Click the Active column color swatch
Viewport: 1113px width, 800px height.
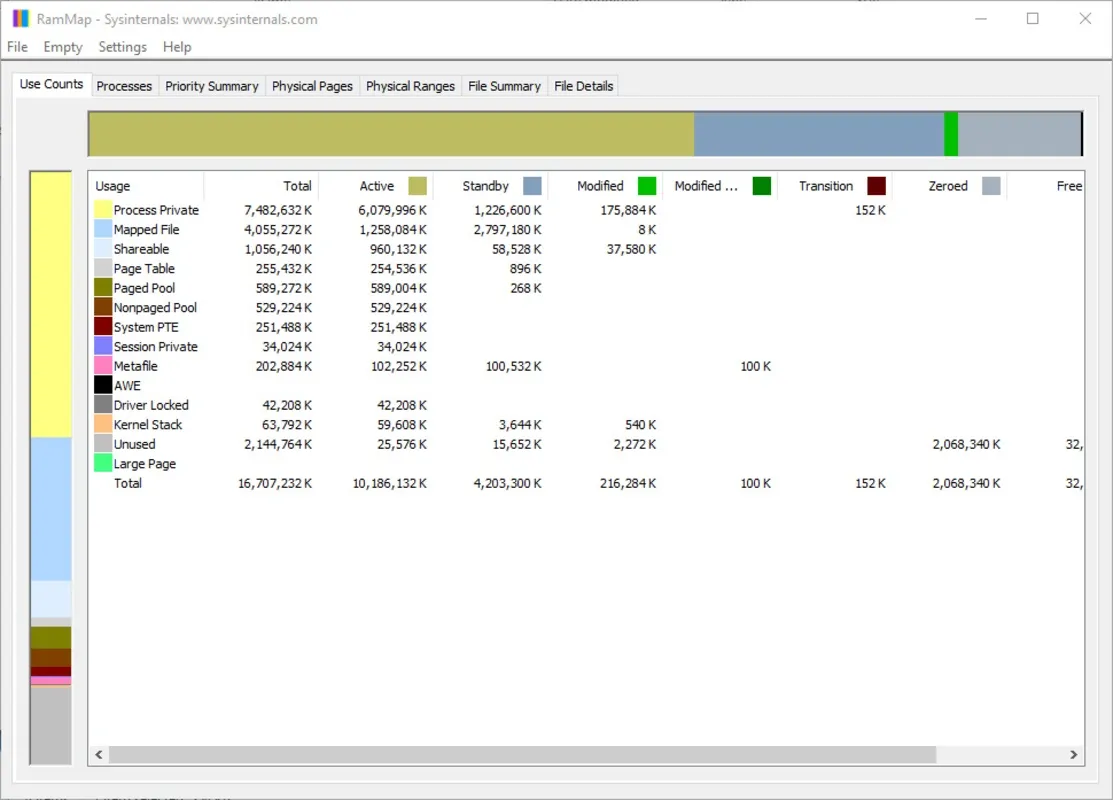pos(417,186)
